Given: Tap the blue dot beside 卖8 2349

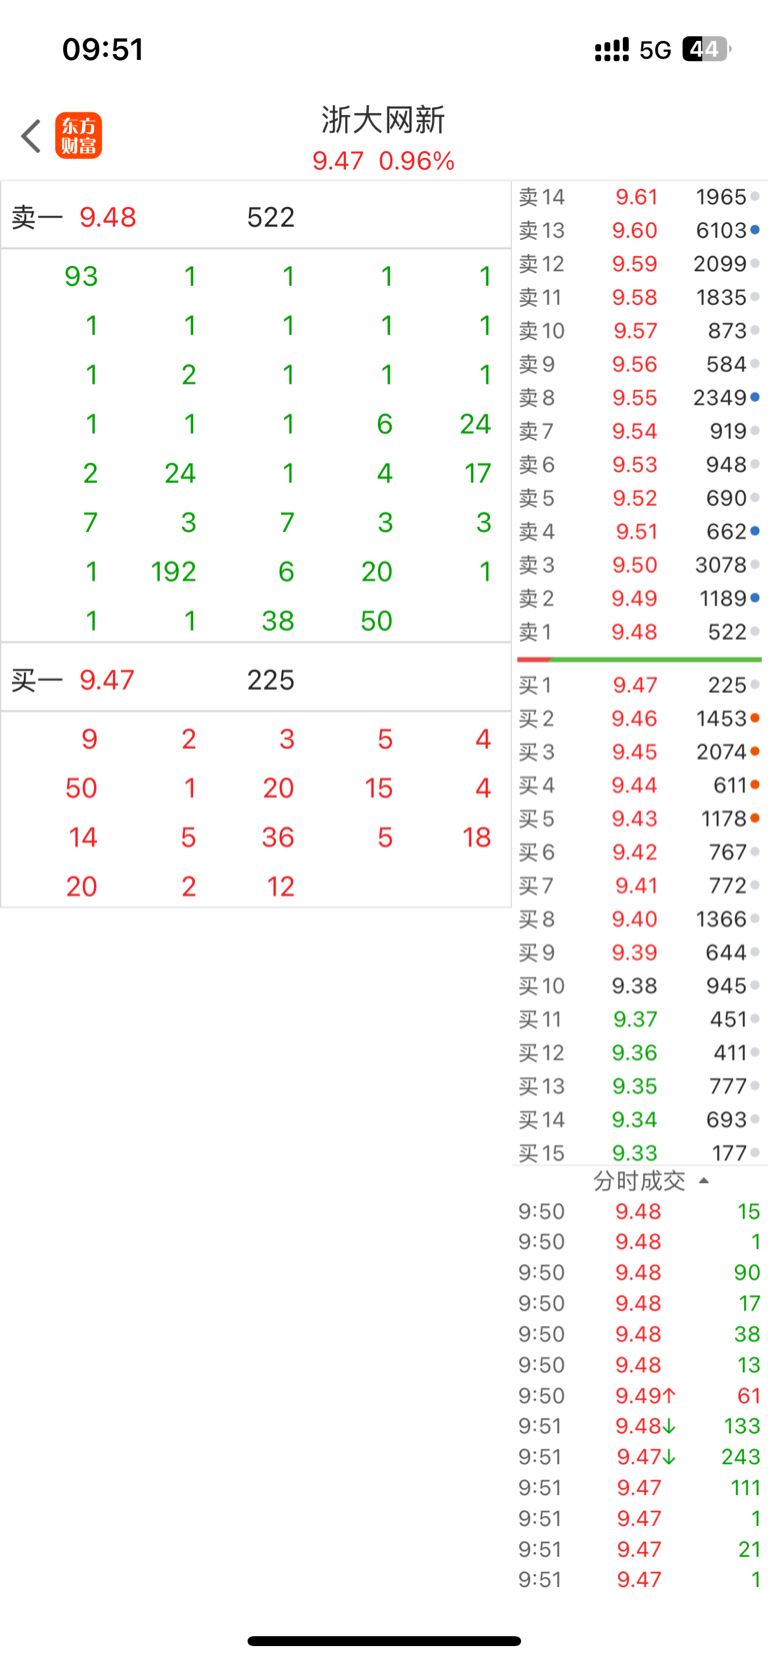Looking at the screenshot, I should click(755, 397).
